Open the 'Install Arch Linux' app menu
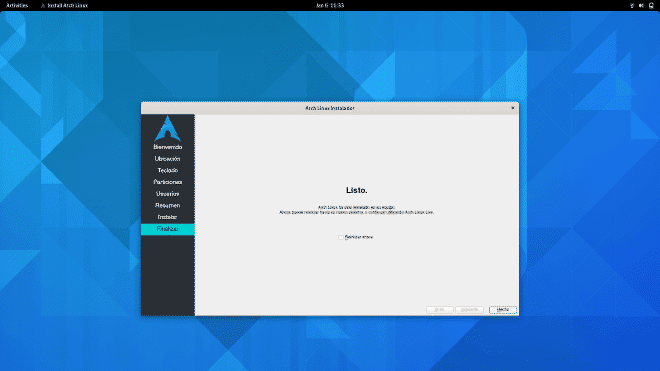The image size is (660, 371). coord(64,5)
